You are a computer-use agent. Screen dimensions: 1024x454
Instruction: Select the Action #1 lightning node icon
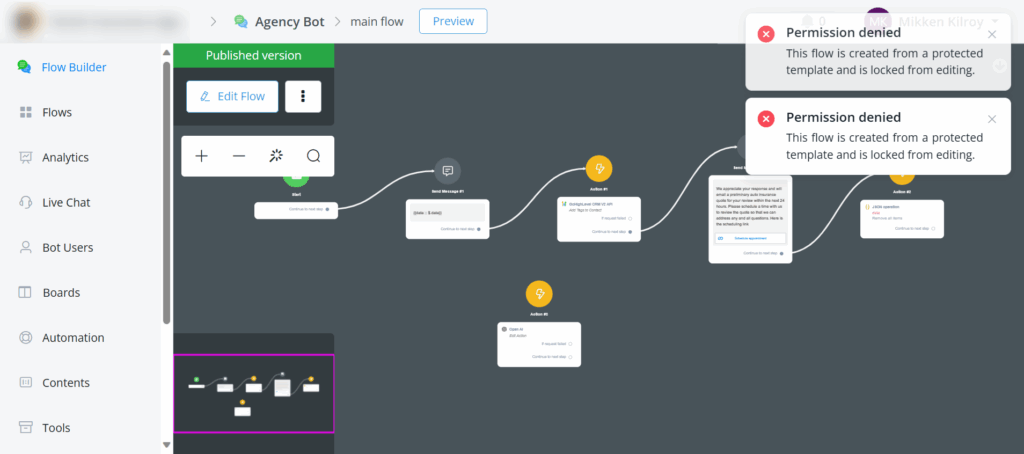coord(598,168)
